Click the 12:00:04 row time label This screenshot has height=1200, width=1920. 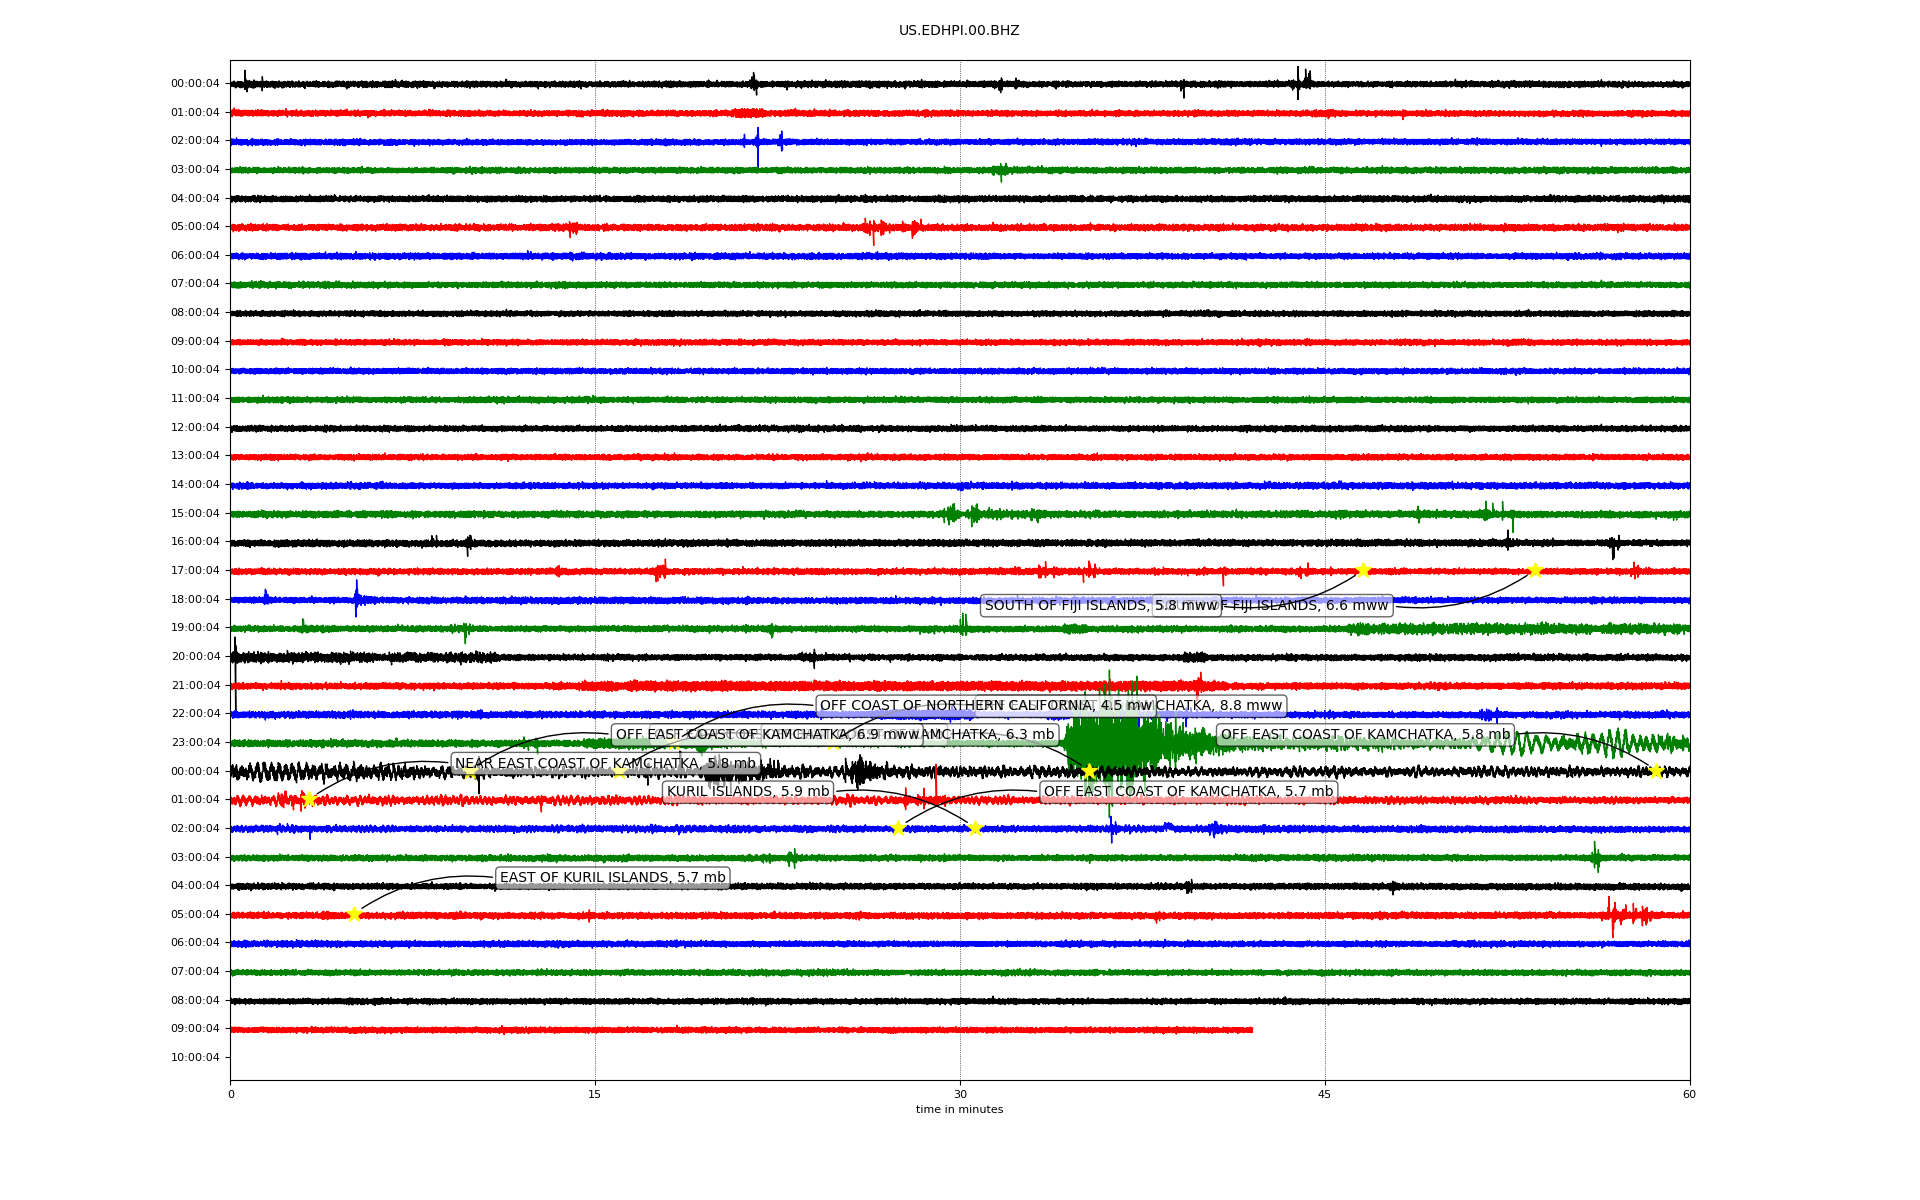click(195, 428)
